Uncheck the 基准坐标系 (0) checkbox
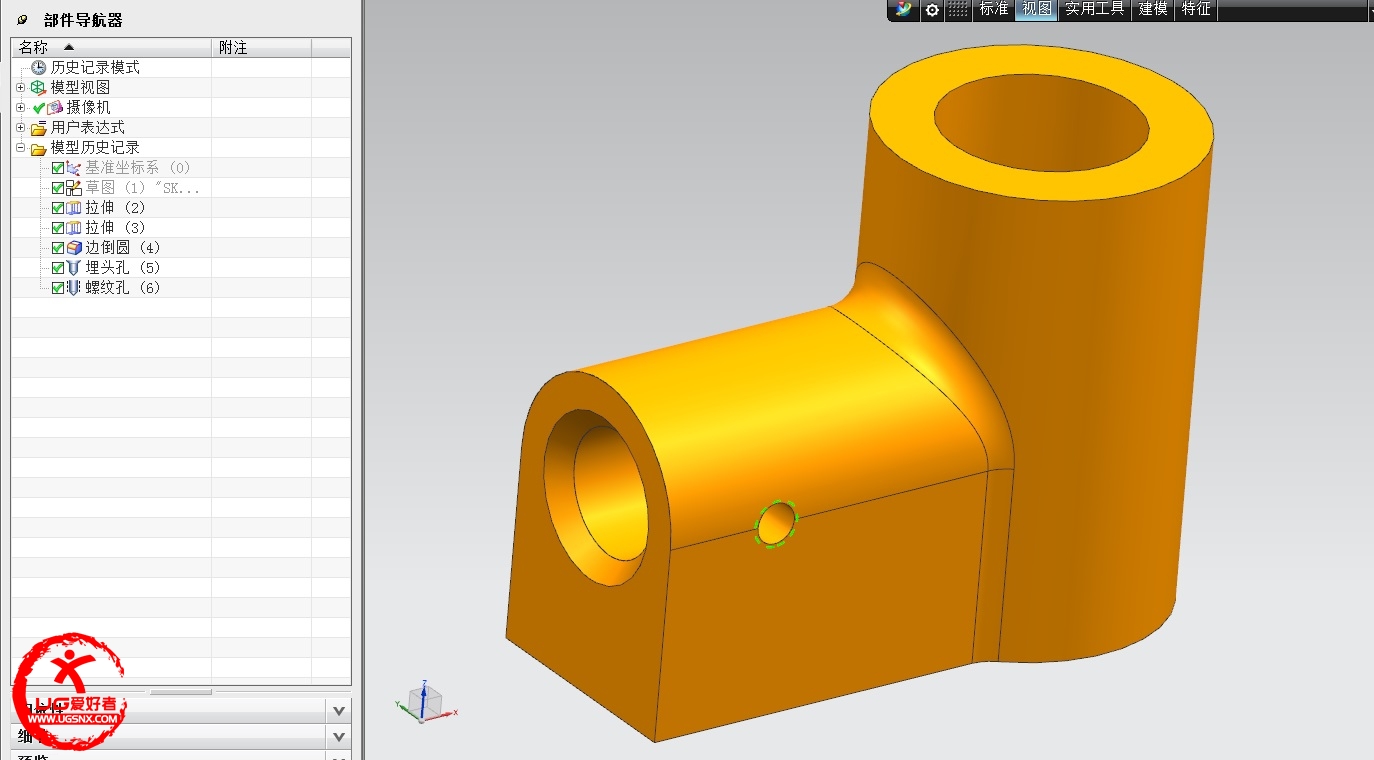 coord(58,167)
